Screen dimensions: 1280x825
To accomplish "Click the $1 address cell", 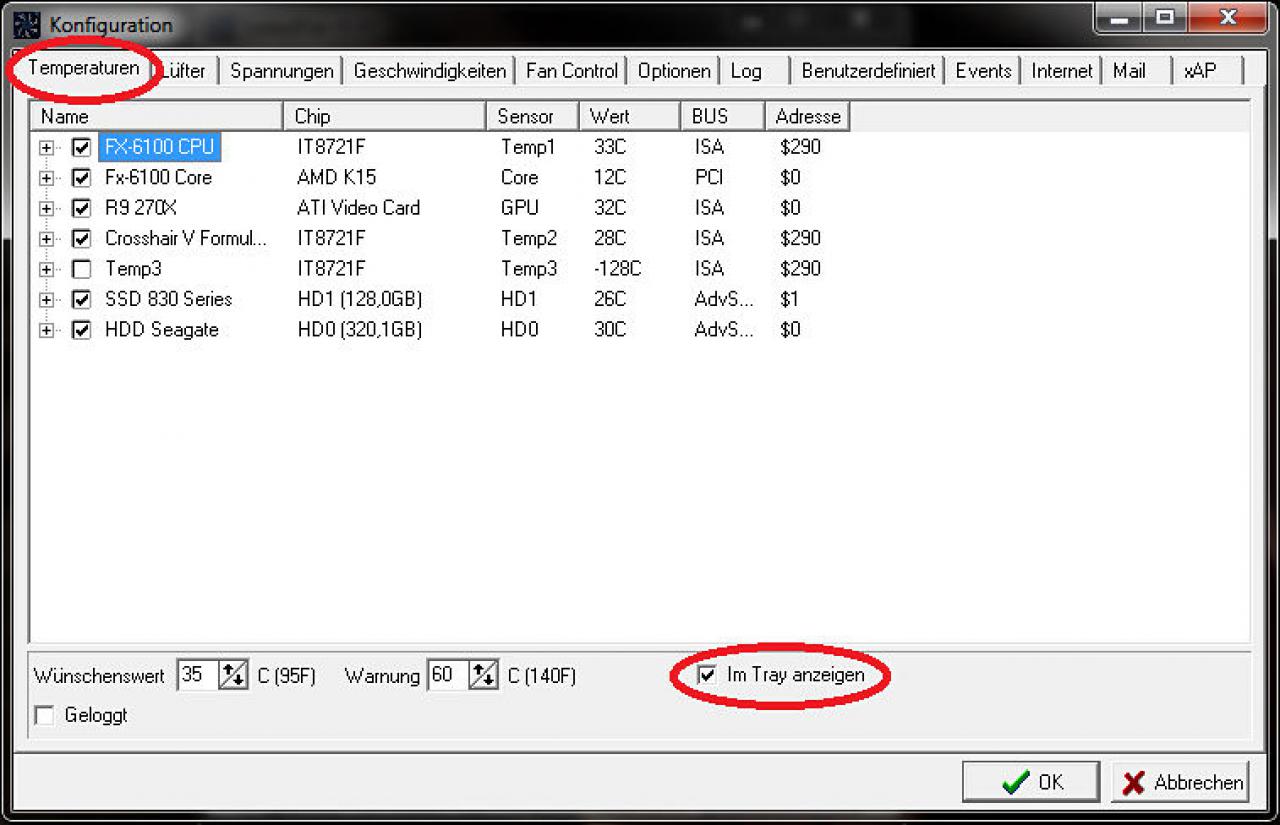I will [x=789, y=299].
